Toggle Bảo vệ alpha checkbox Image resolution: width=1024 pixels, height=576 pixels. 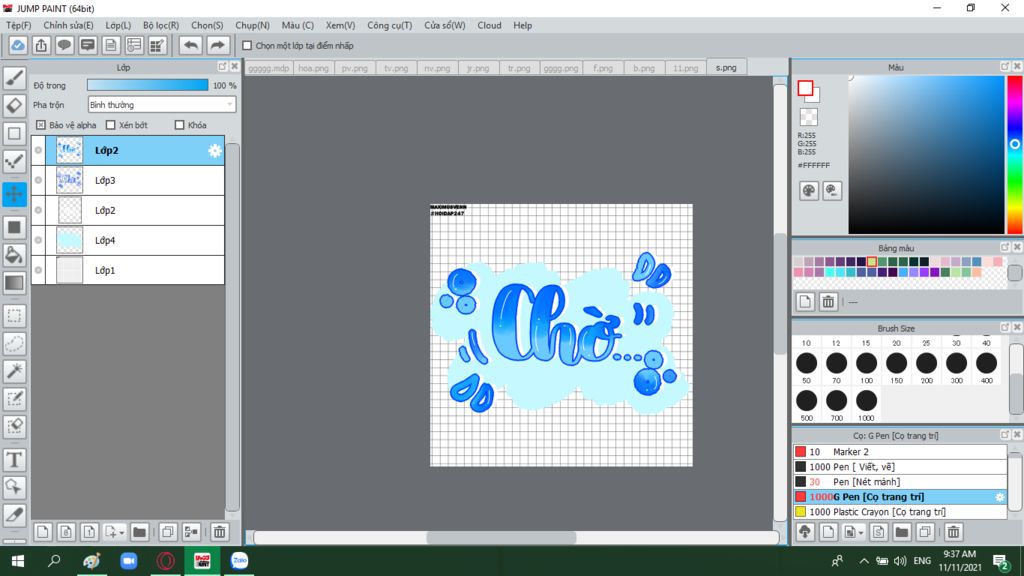coord(40,125)
